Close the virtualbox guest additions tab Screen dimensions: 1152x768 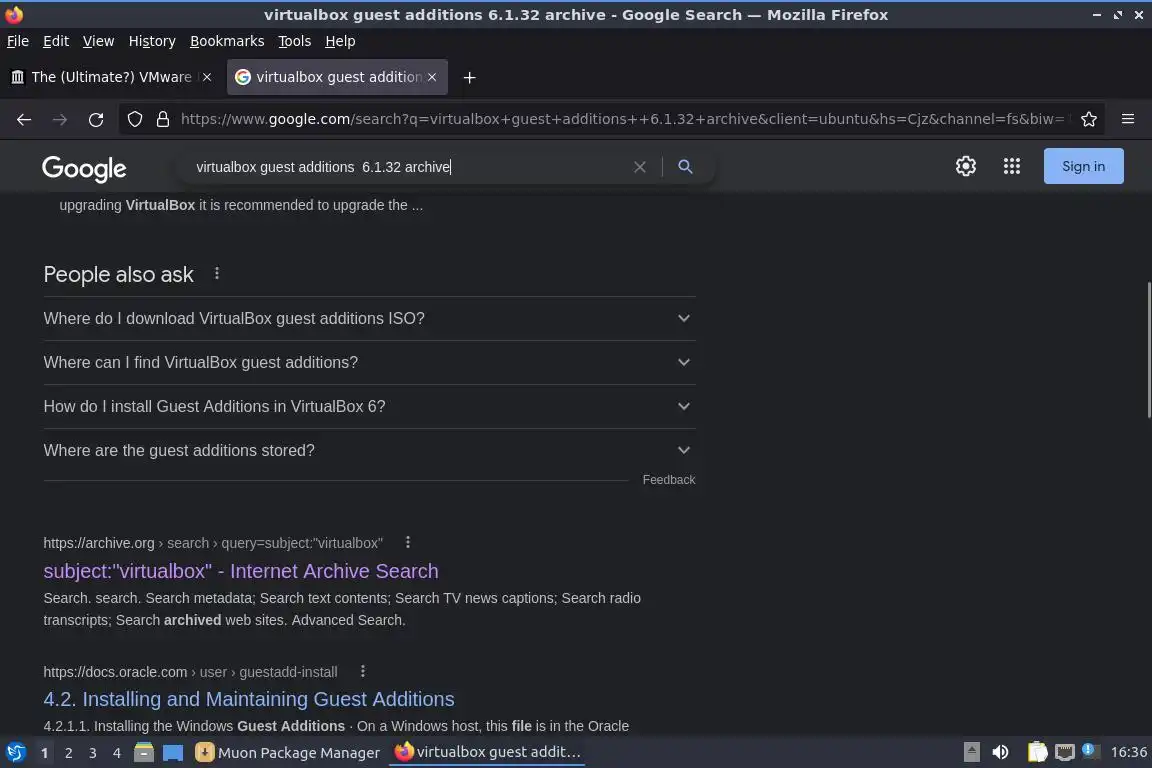[x=432, y=77]
